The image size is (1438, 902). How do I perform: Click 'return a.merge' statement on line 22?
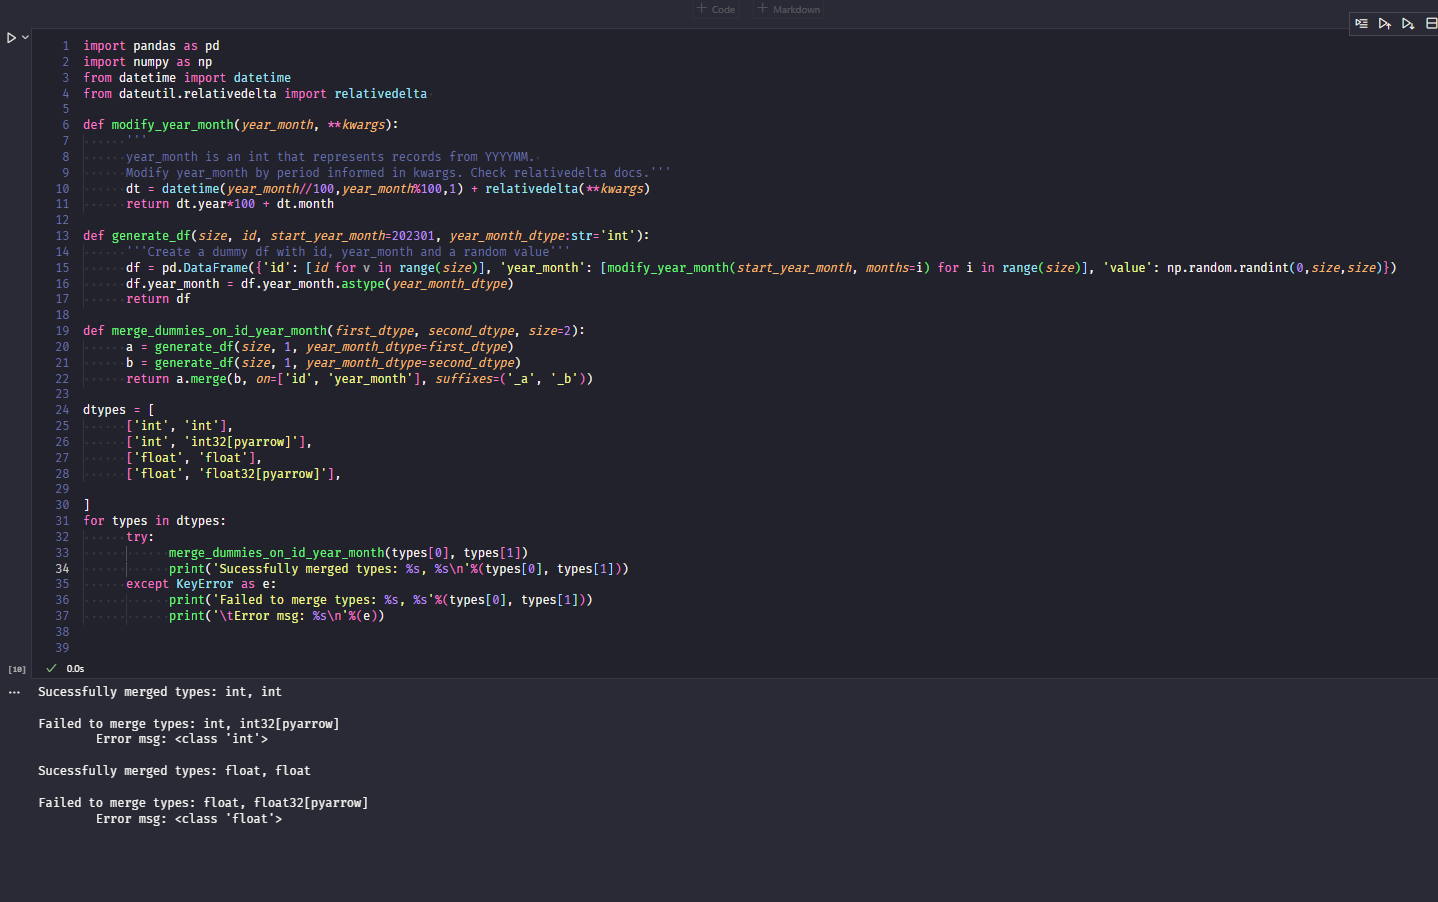pos(359,379)
